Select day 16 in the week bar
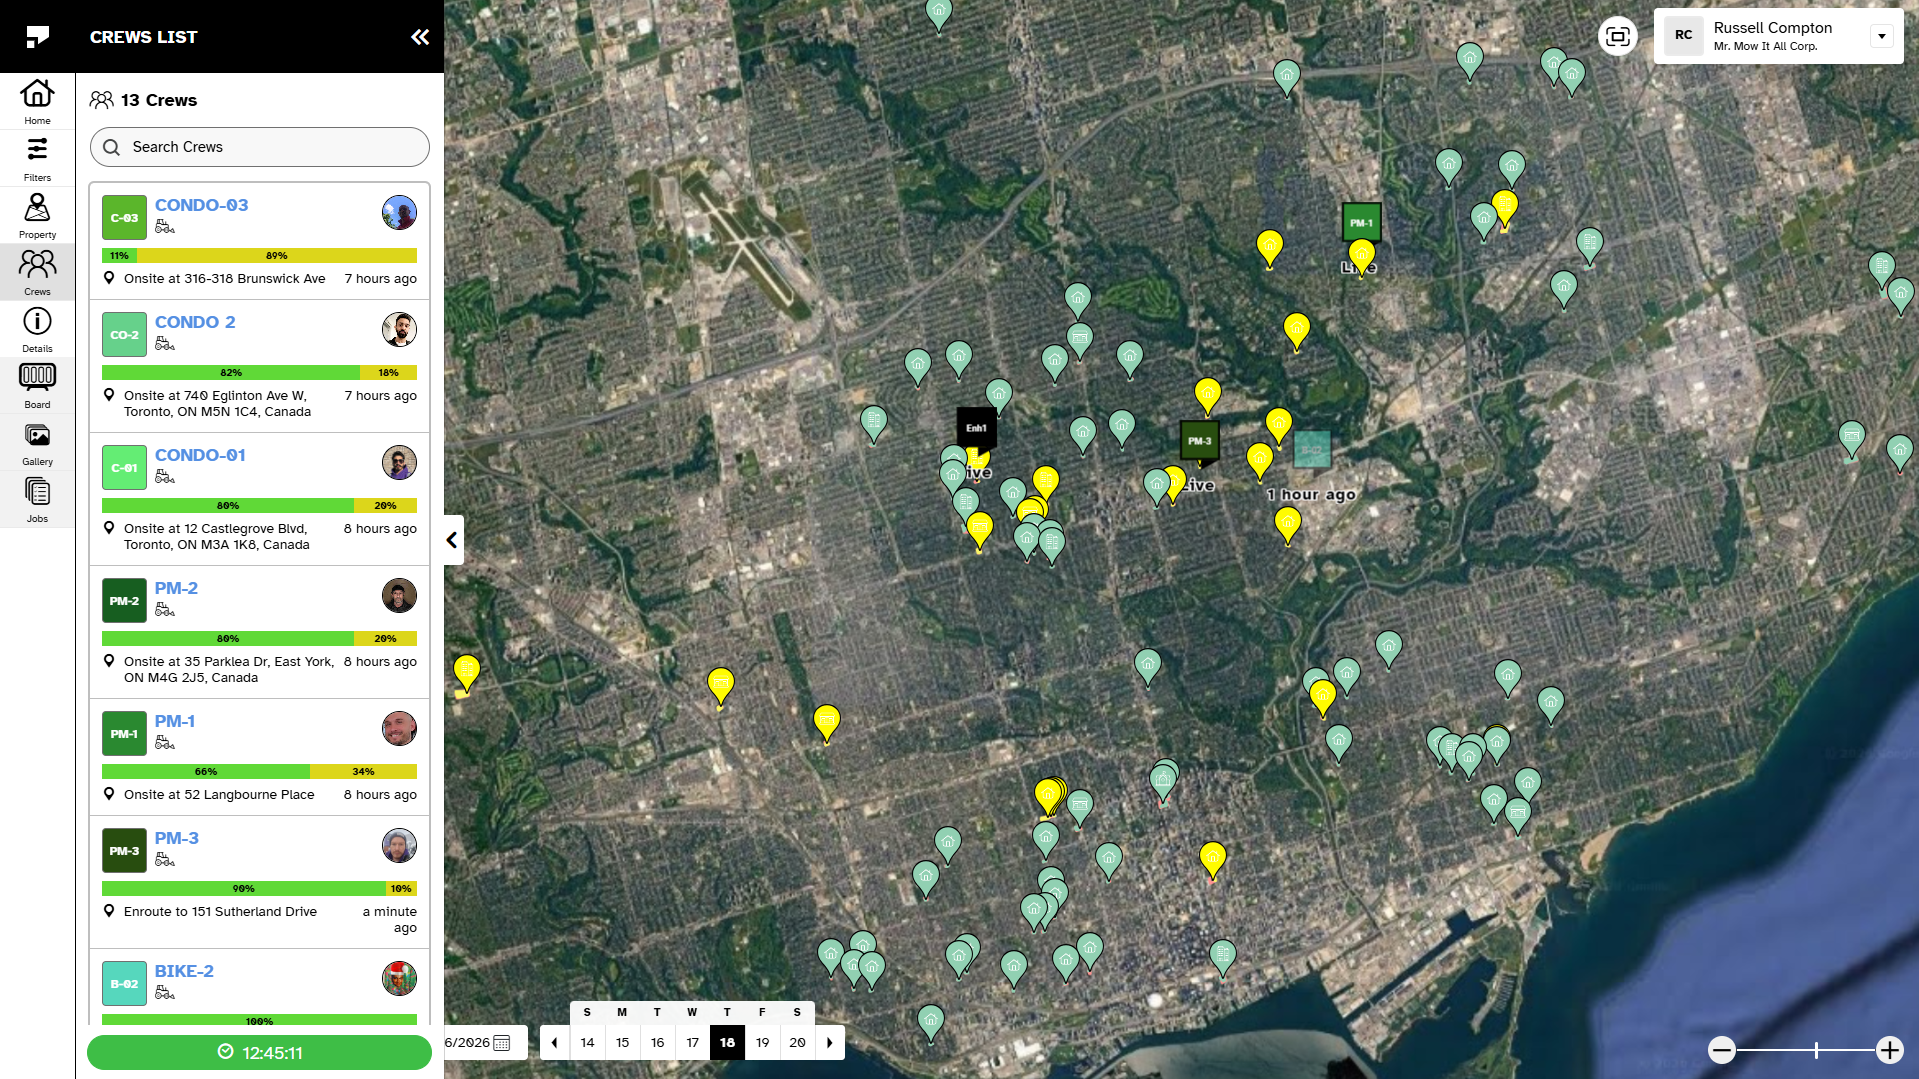1919x1079 pixels. tap(657, 1042)
